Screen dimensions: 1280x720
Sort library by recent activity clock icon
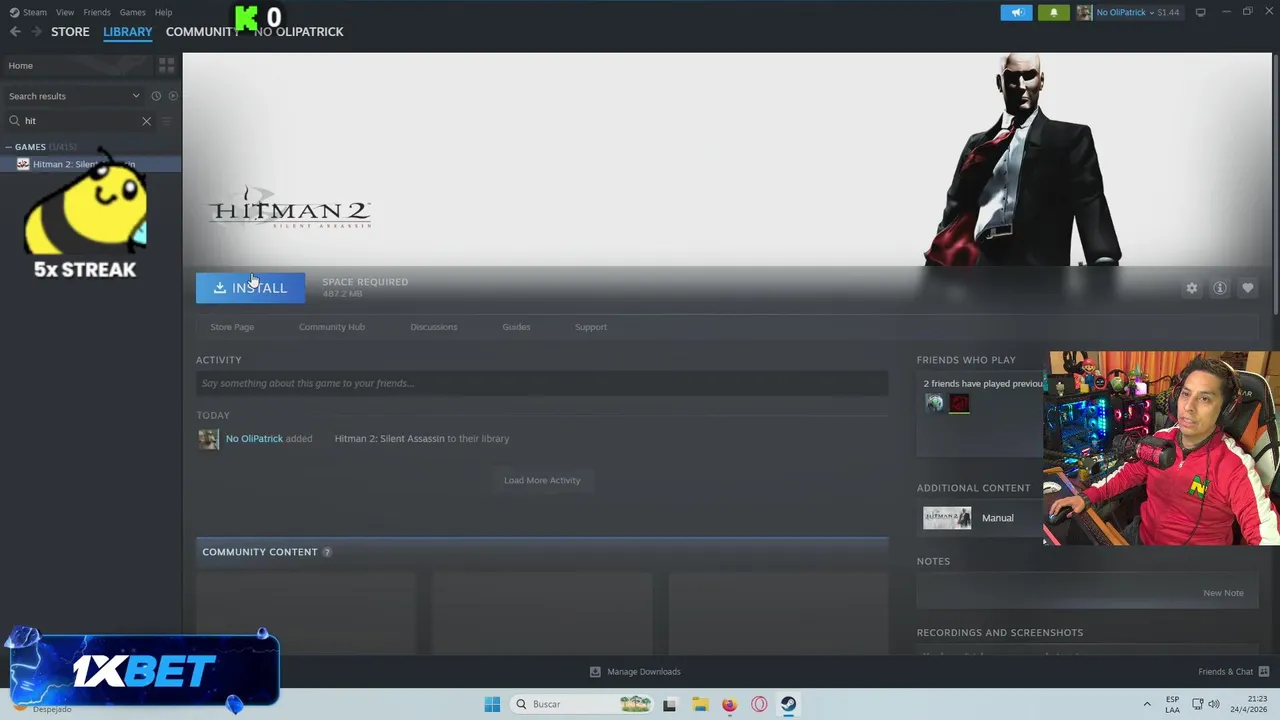156,96
